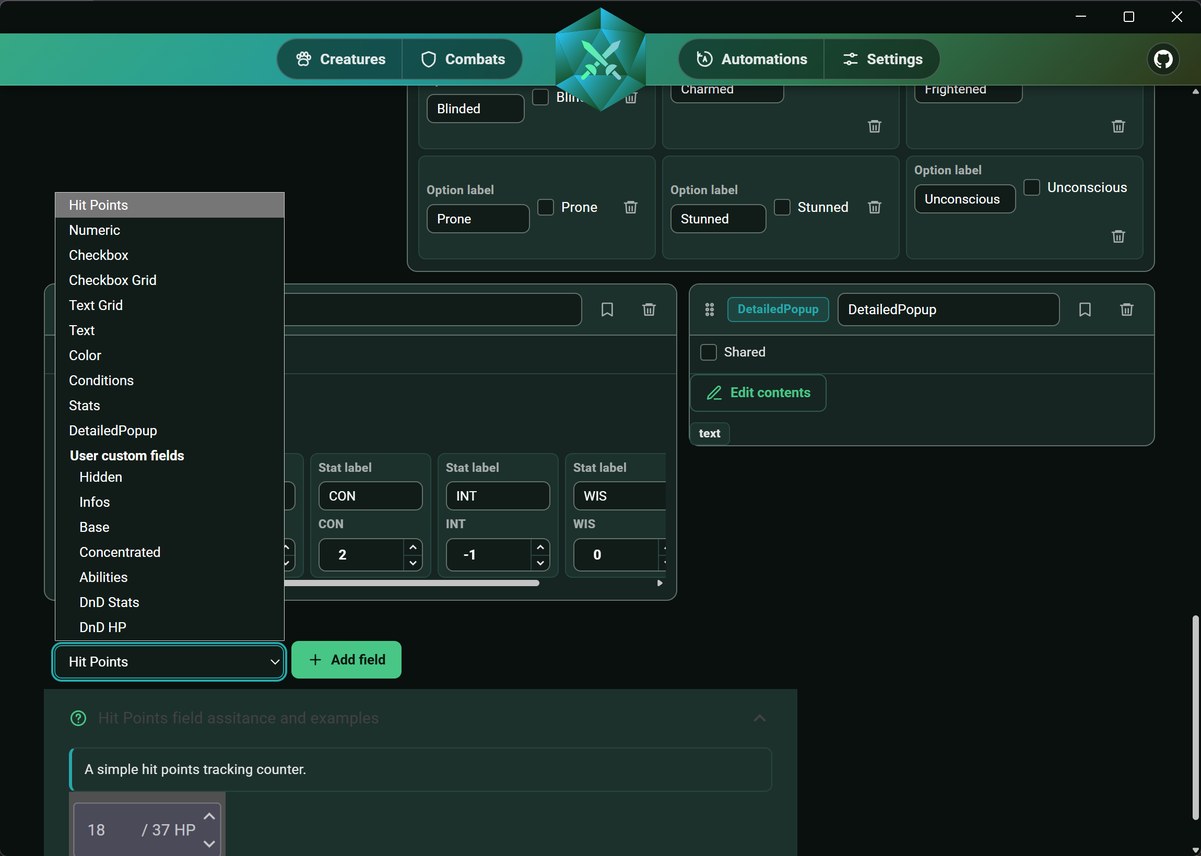Screen dimensions: 1201x856
Task: Increase the CON stat value
Action: (413, 547)
